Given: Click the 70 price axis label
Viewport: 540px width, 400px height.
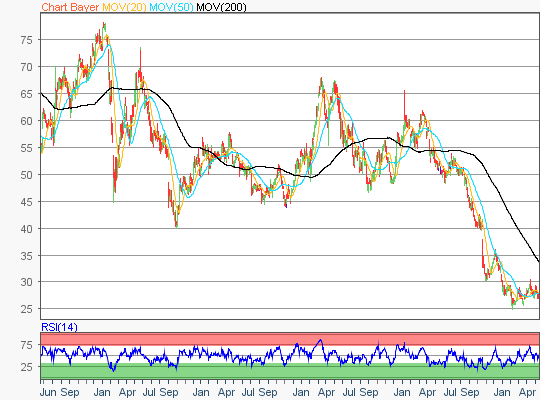Looking at the screenshot, I should (27, 67).
